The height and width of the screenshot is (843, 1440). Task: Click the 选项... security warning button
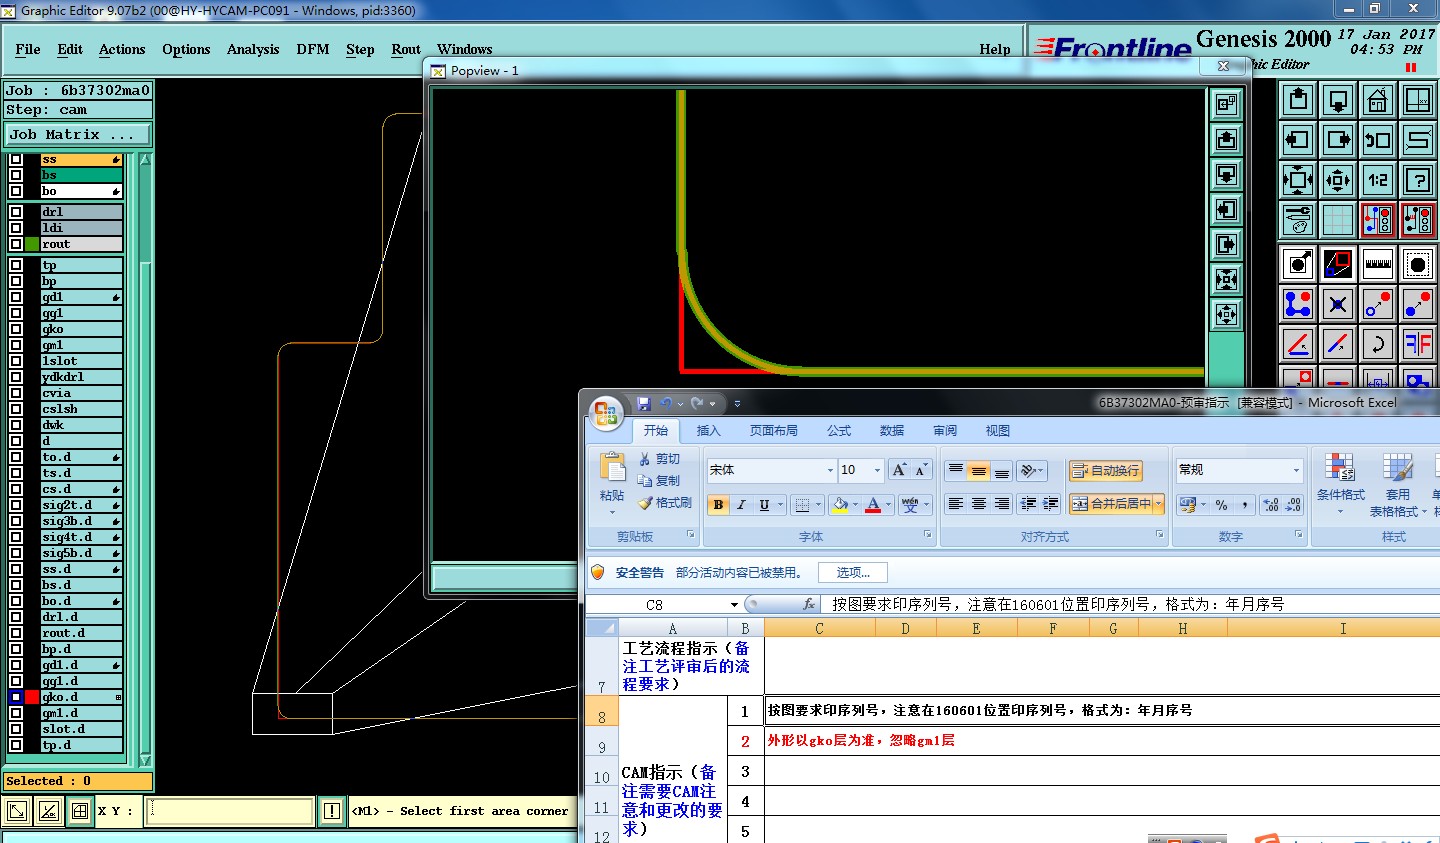click(852, 573)
